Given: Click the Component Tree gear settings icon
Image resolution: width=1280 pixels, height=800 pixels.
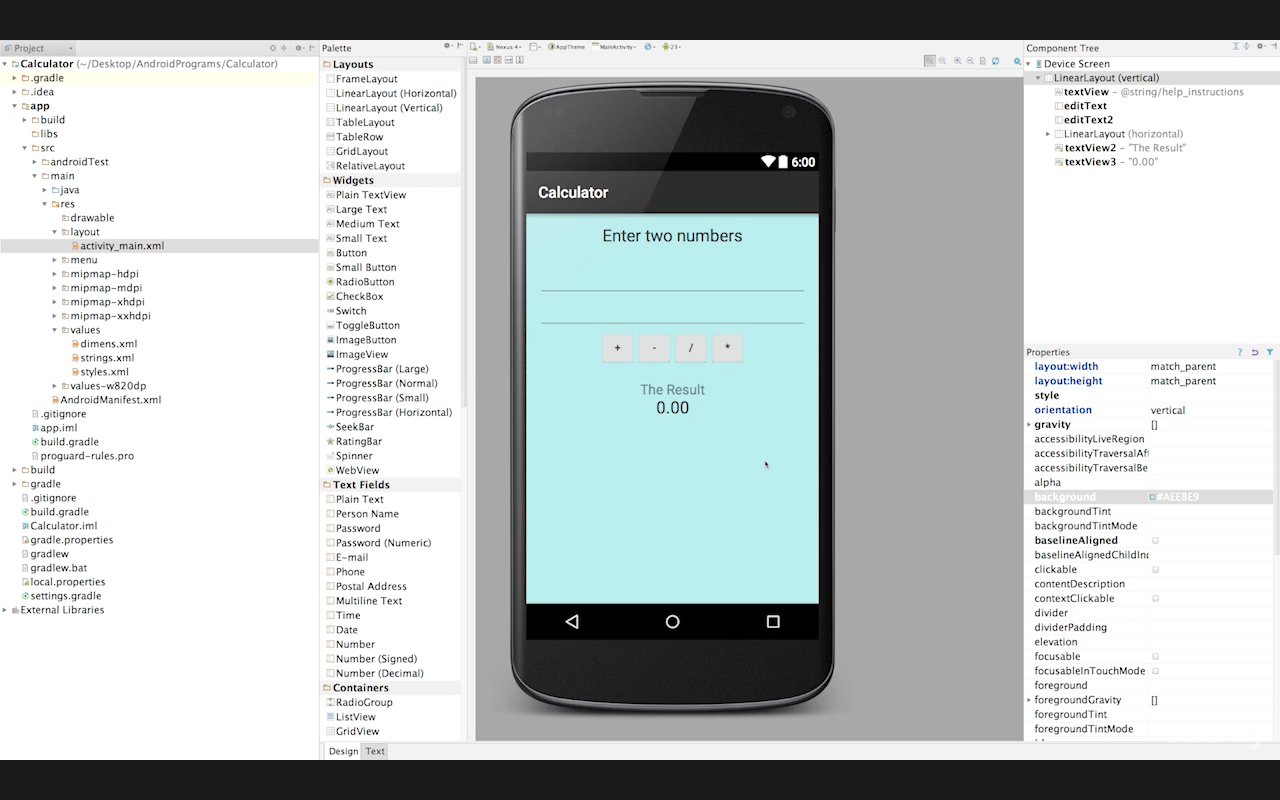Looking at the screenshot, I should [1261, 47].
